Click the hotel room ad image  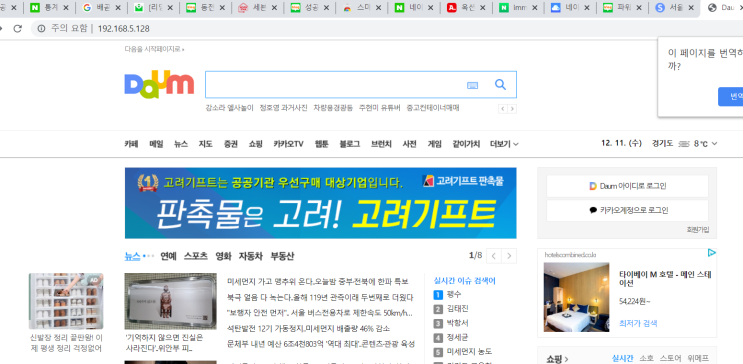577,297
